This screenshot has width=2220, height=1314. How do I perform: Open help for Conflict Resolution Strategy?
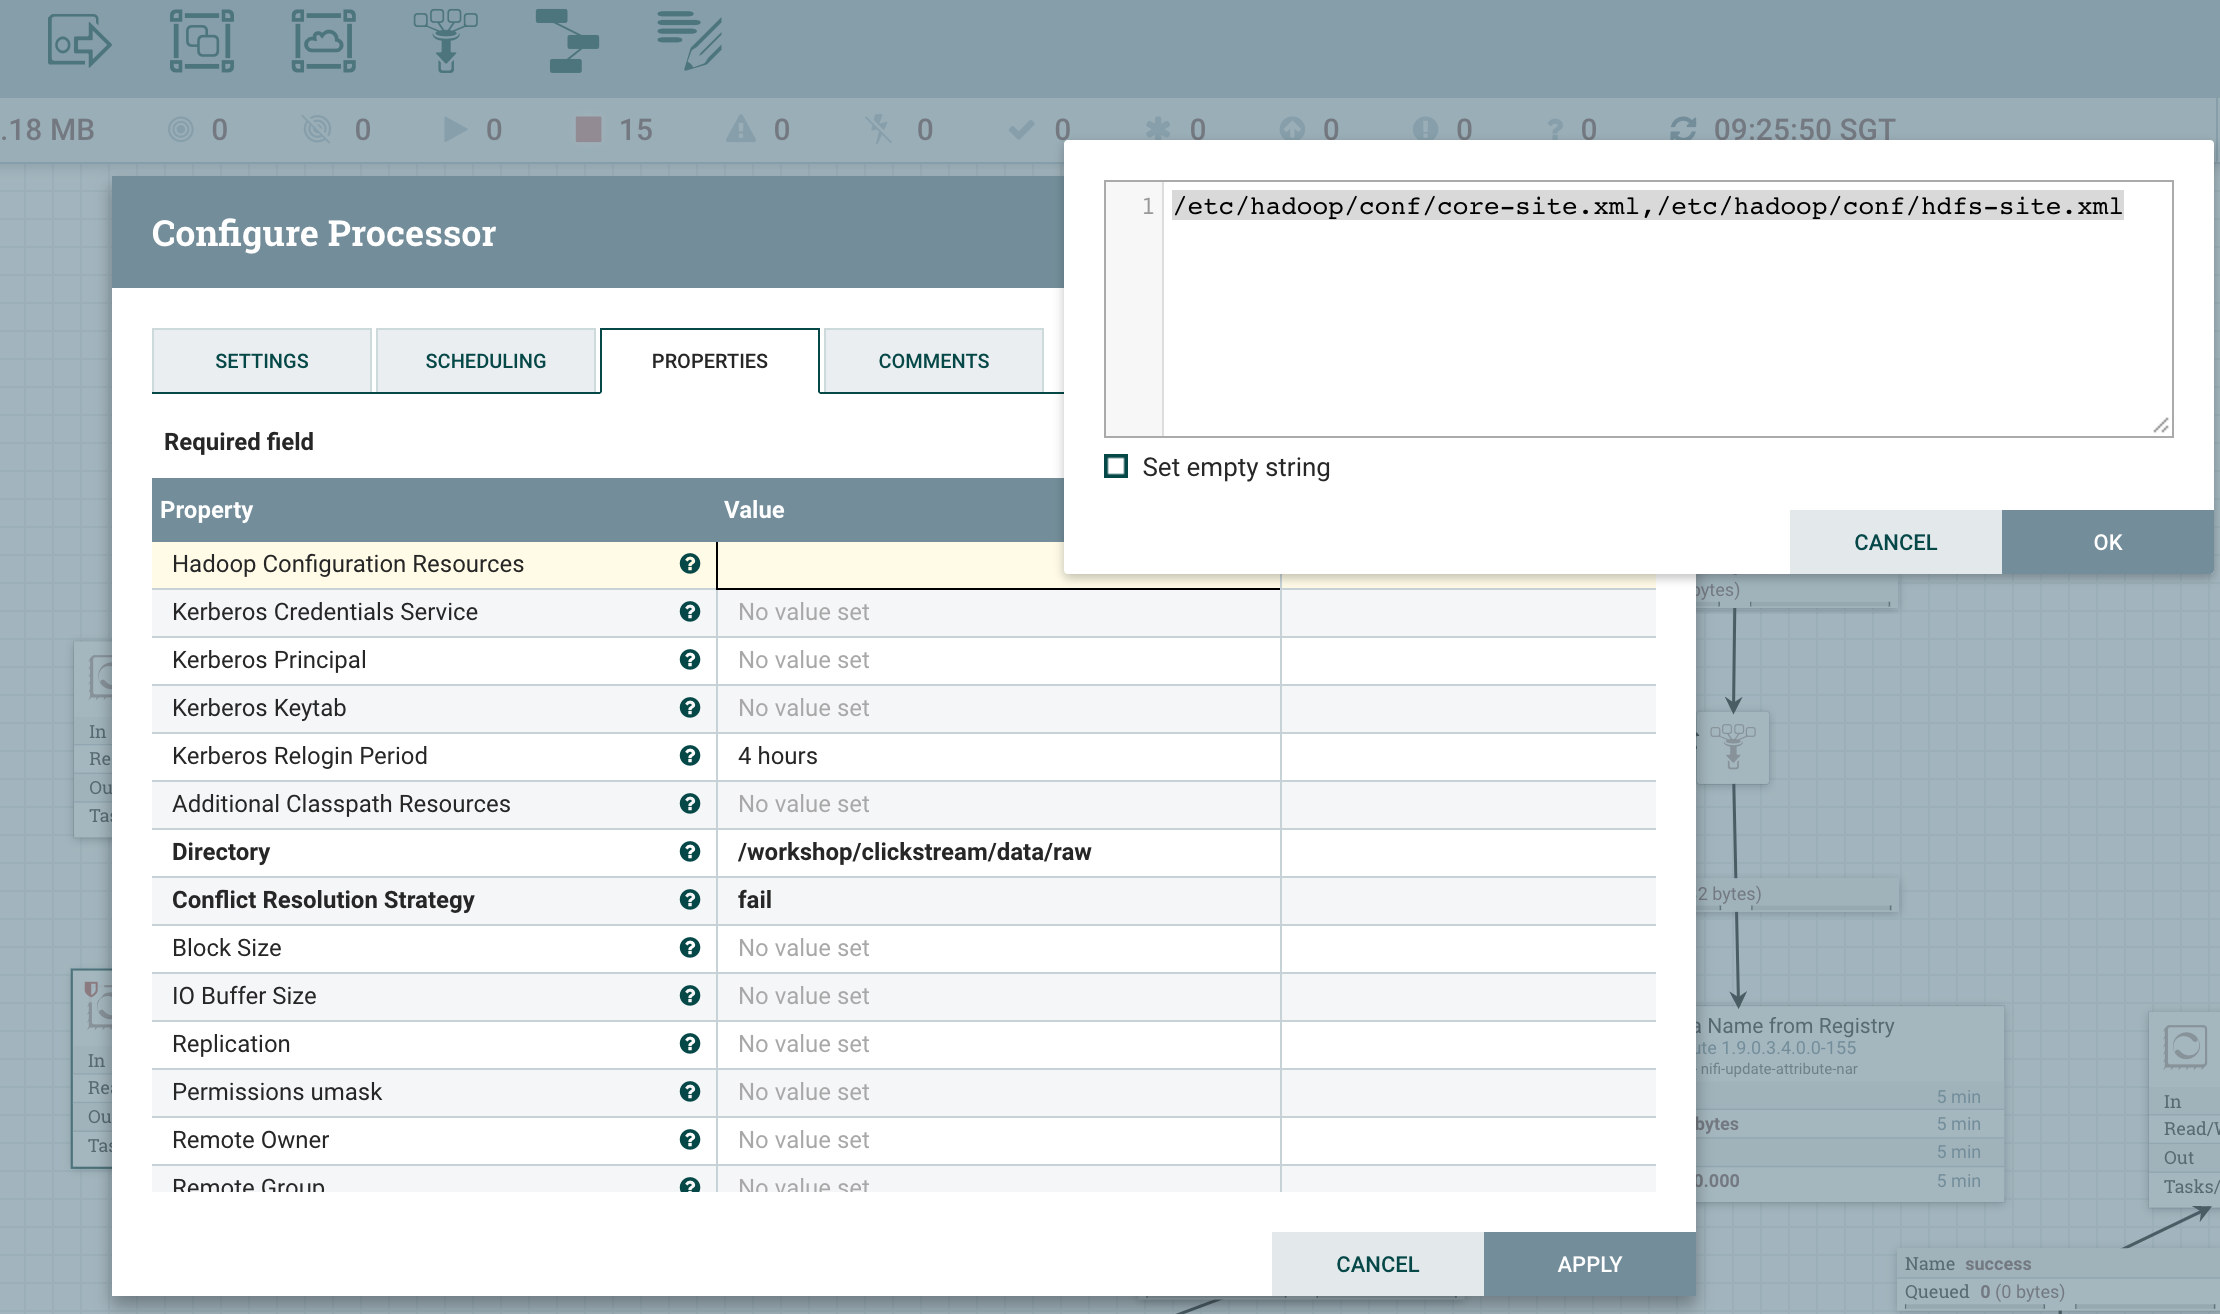click(689, 900)
